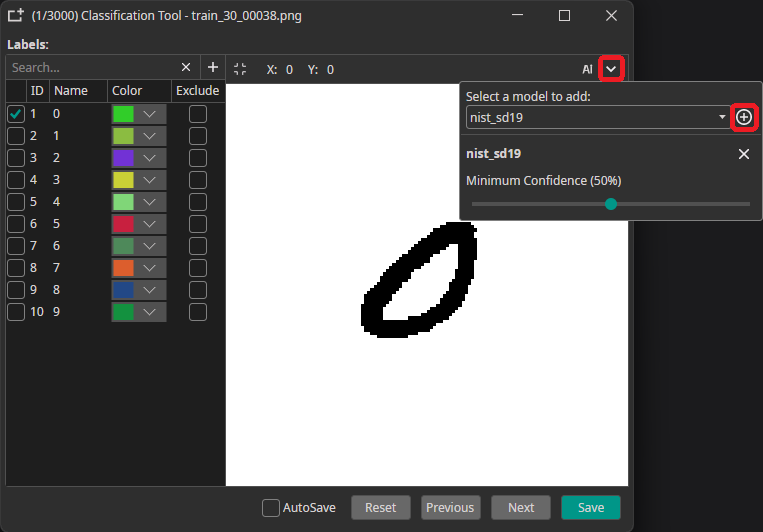Check the Exclude box for label 3
Image resolution: width=763 pixels, height=532 pixels.
[x=198, y=180]
